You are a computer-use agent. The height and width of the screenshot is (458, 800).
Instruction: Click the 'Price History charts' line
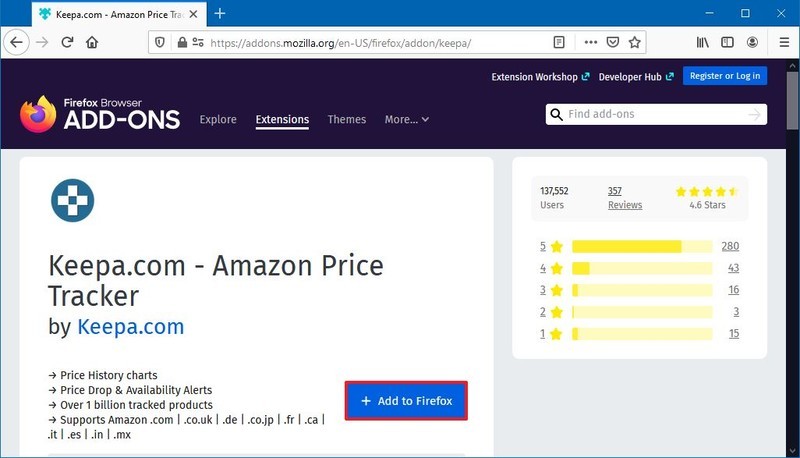coord(103,375)
